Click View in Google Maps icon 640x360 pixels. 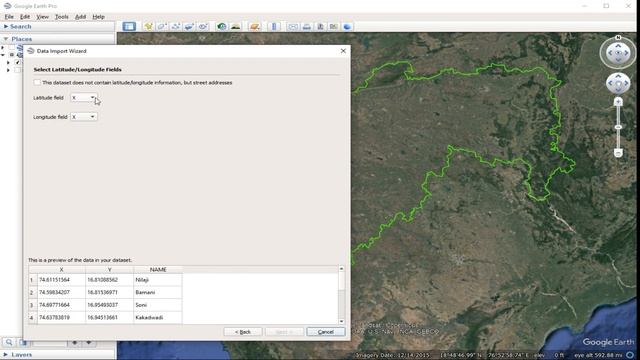[x=333, y=27]
